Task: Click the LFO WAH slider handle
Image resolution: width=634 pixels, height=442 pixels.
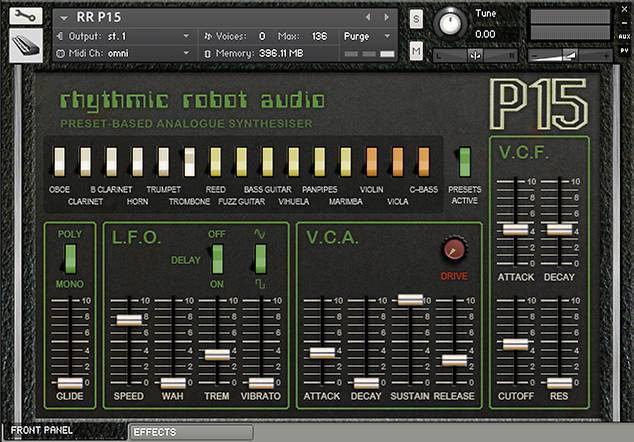Action: (x=173, y=383)
